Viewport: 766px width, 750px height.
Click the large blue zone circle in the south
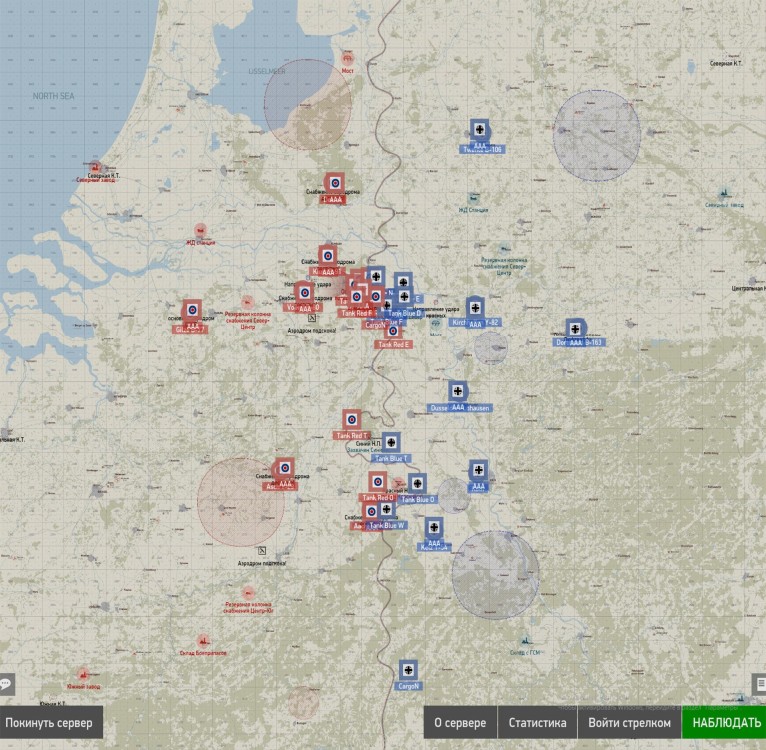click(495, 575)
